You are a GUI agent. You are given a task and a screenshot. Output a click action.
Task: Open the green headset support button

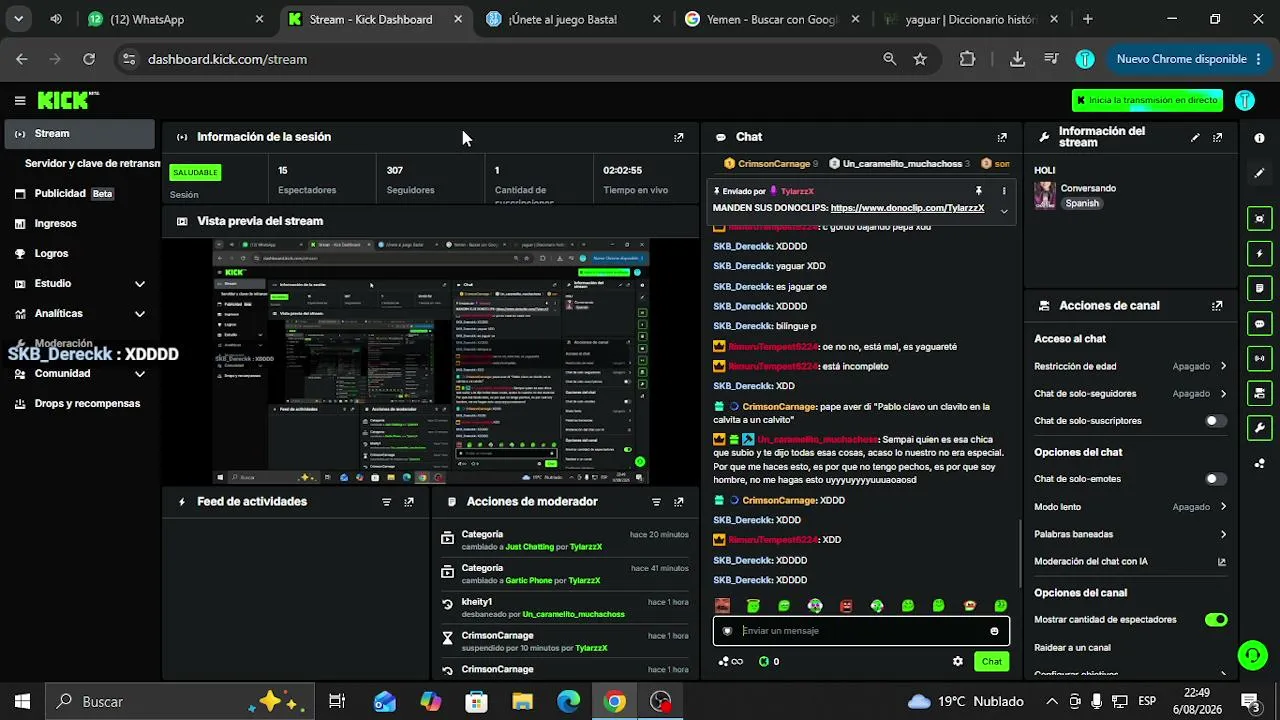(1252, 656)
